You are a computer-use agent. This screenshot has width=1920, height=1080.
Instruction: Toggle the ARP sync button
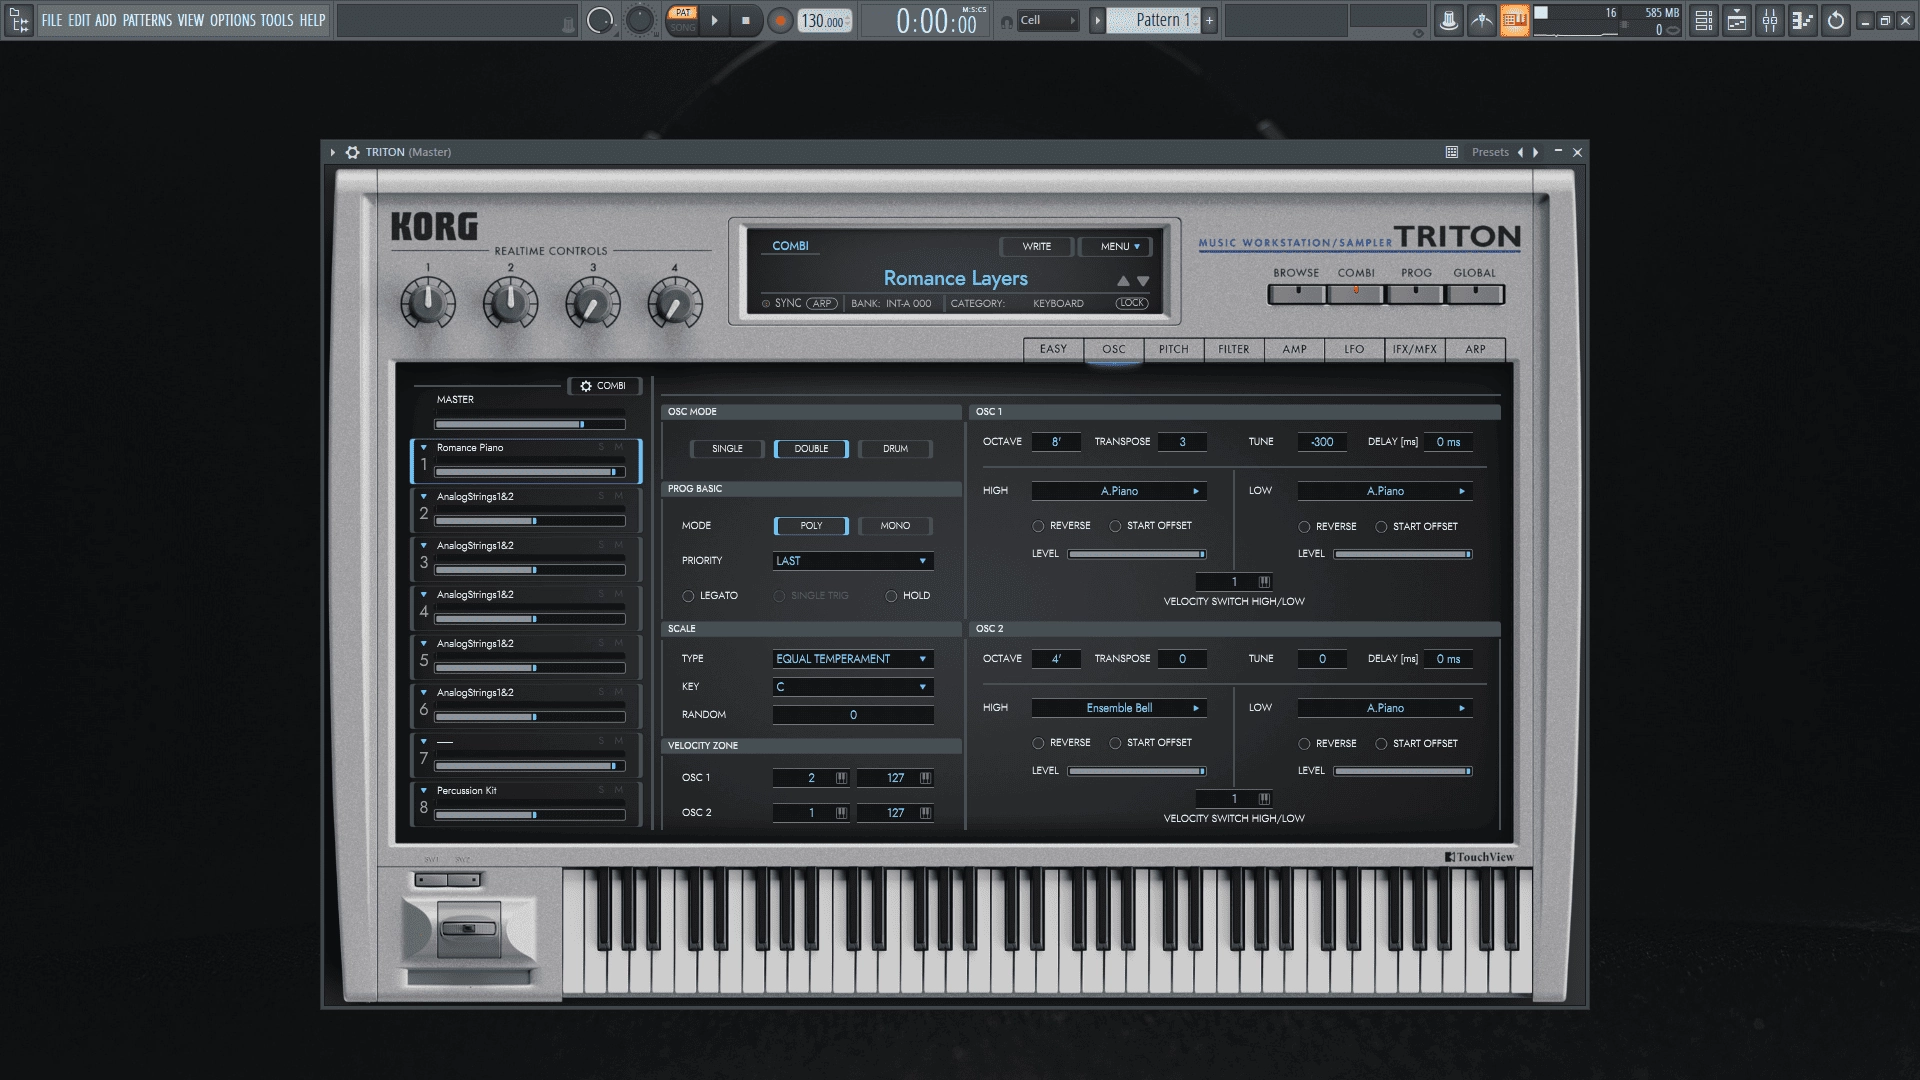click(822, 303)
